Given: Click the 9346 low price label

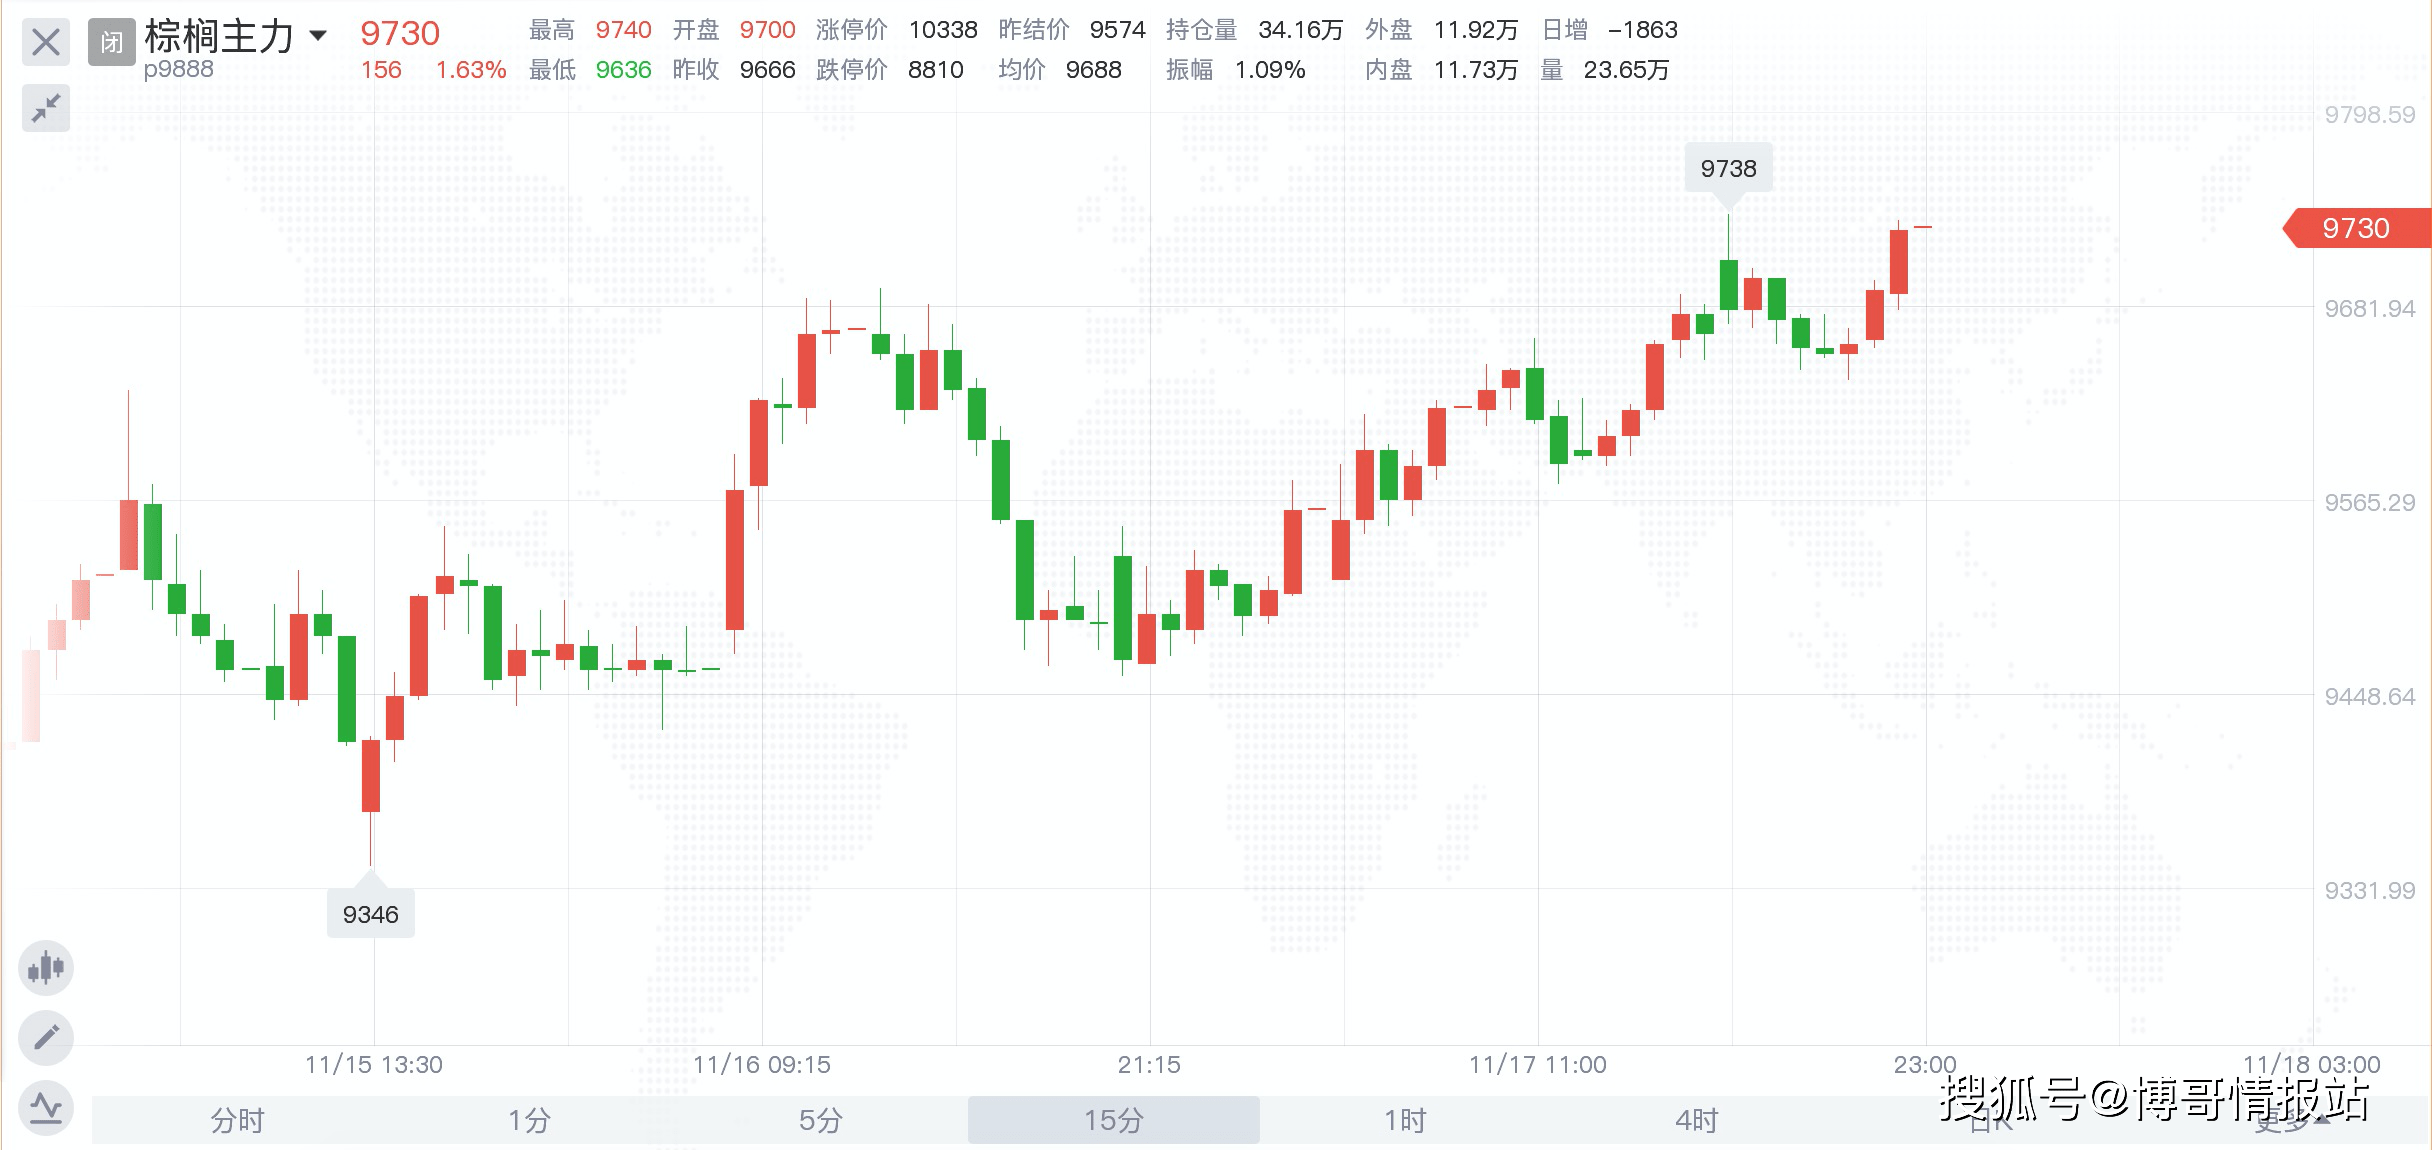Looking at the screenshot, I should coord(371,914).
